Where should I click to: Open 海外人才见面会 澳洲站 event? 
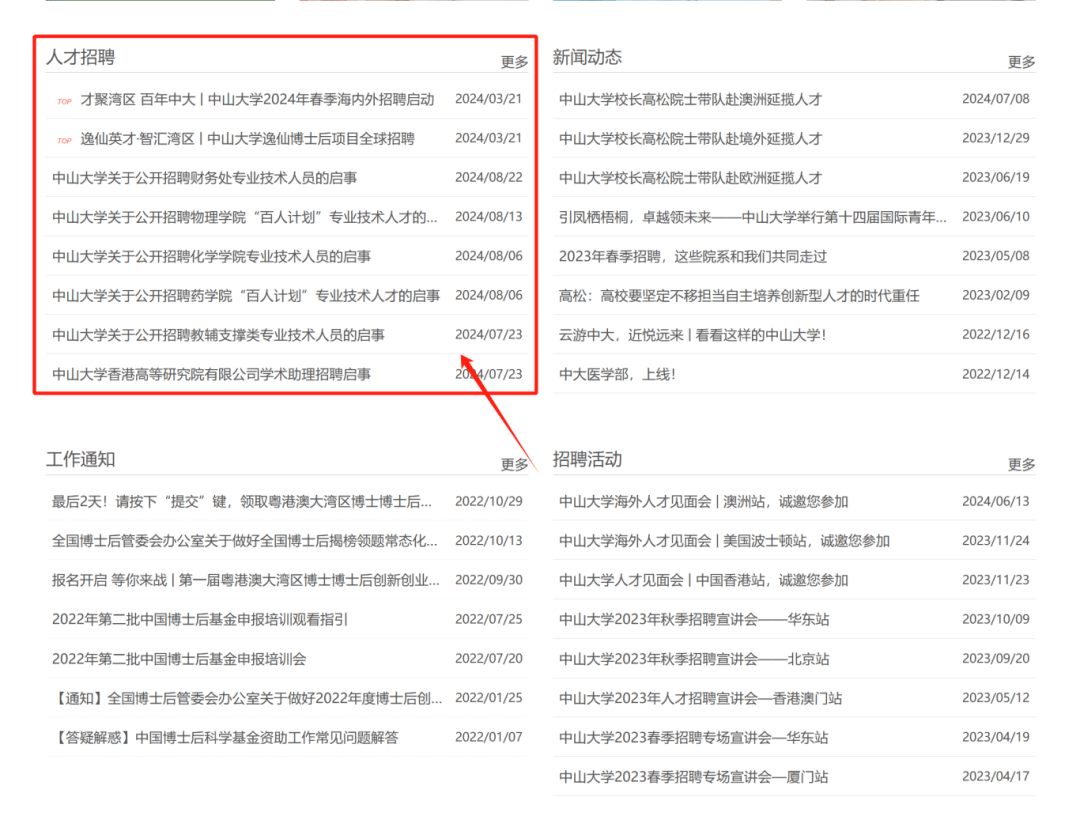[x=703, y=501]
